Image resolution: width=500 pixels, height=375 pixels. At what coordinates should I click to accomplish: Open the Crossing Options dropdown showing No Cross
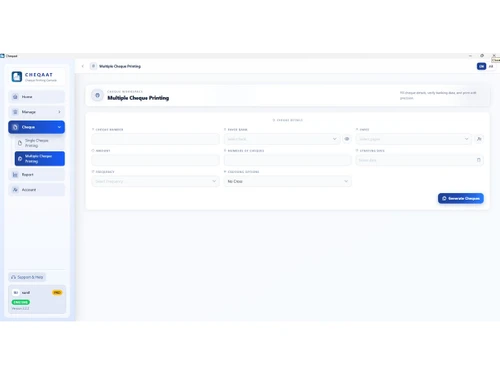(288, 181)
